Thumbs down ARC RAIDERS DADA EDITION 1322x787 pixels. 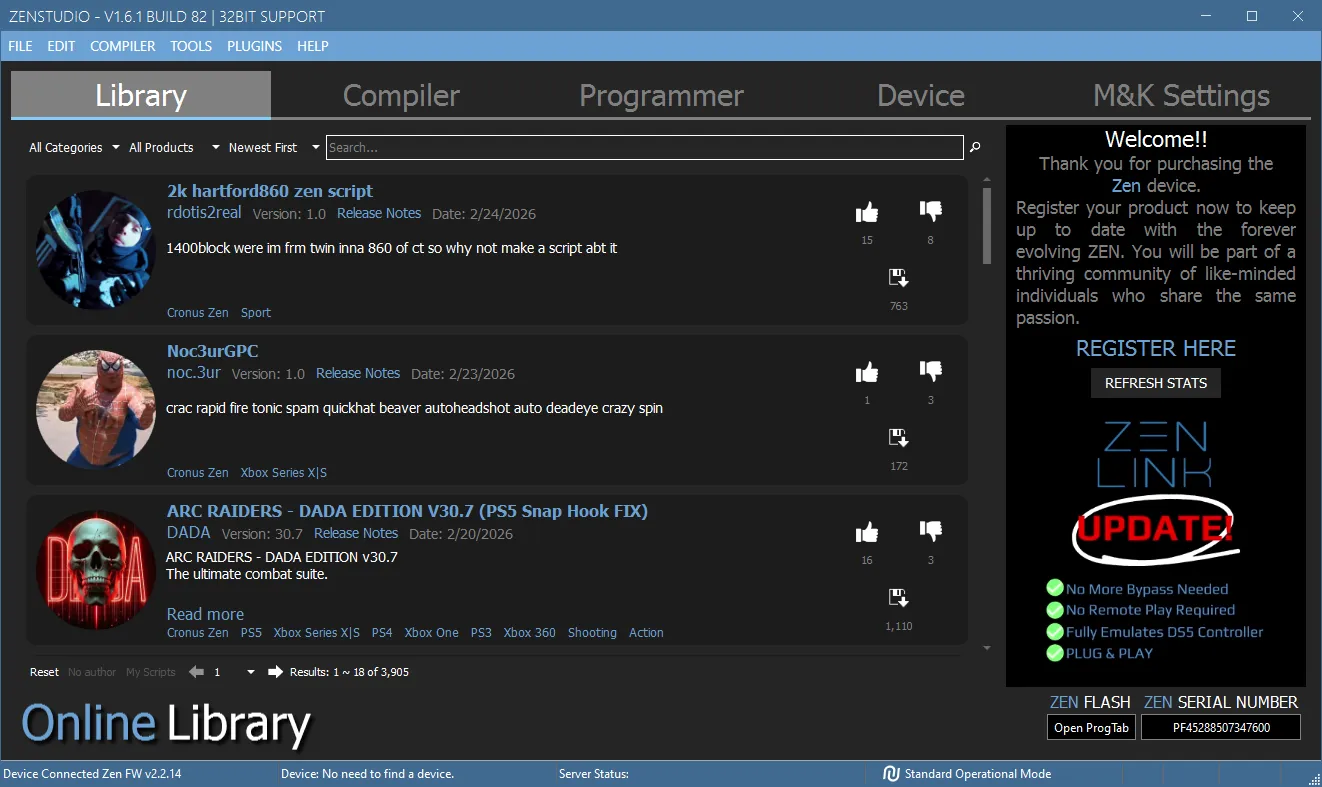click(x=931, y=531)
